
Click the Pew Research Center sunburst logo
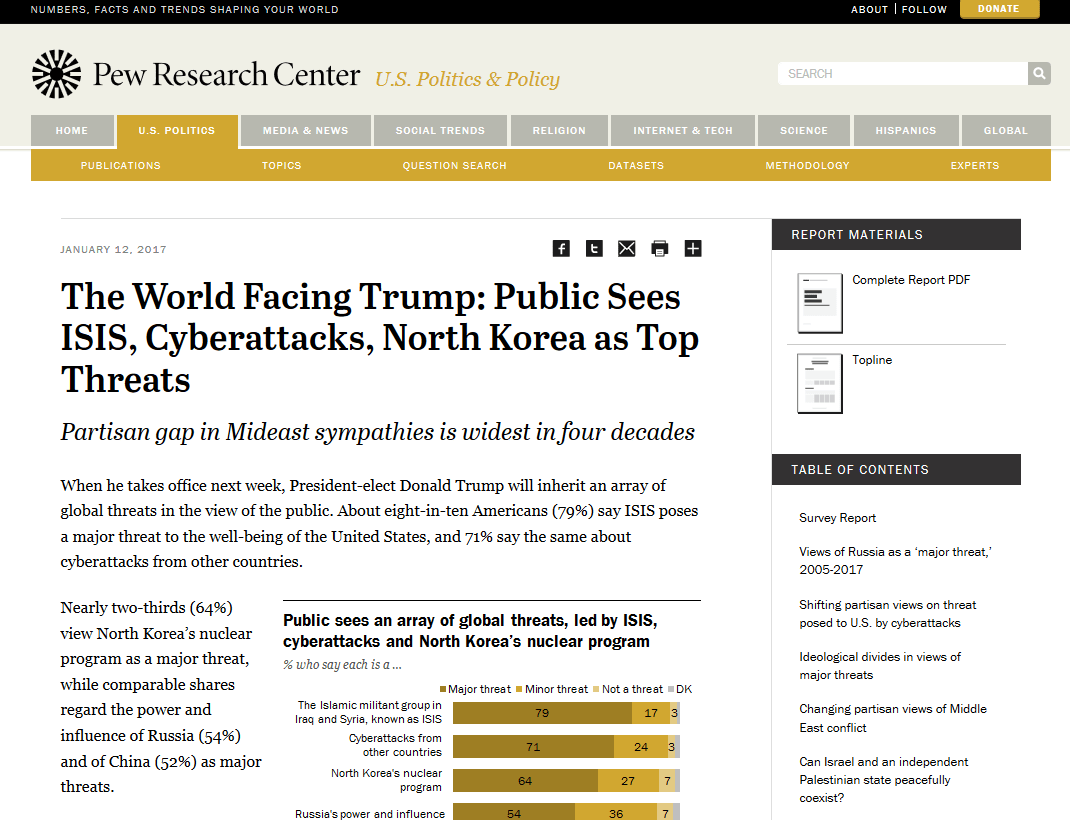[x=56, y=74]
